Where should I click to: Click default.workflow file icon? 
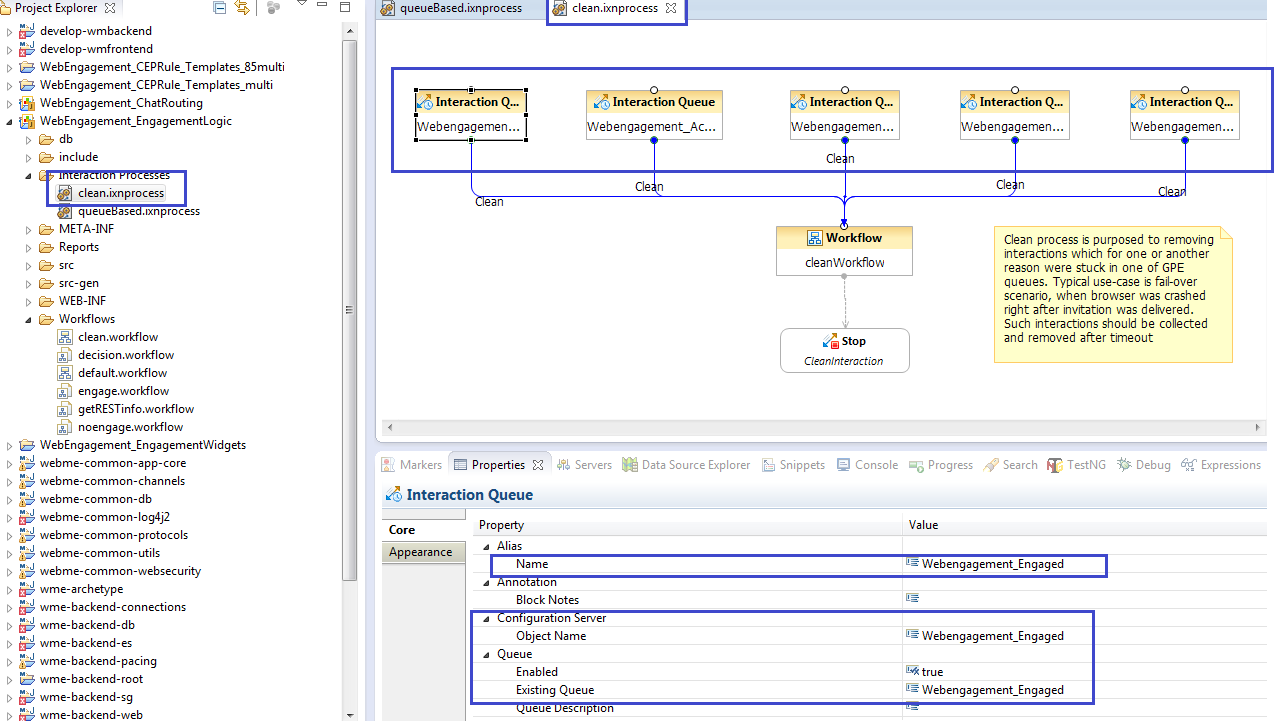65,373
